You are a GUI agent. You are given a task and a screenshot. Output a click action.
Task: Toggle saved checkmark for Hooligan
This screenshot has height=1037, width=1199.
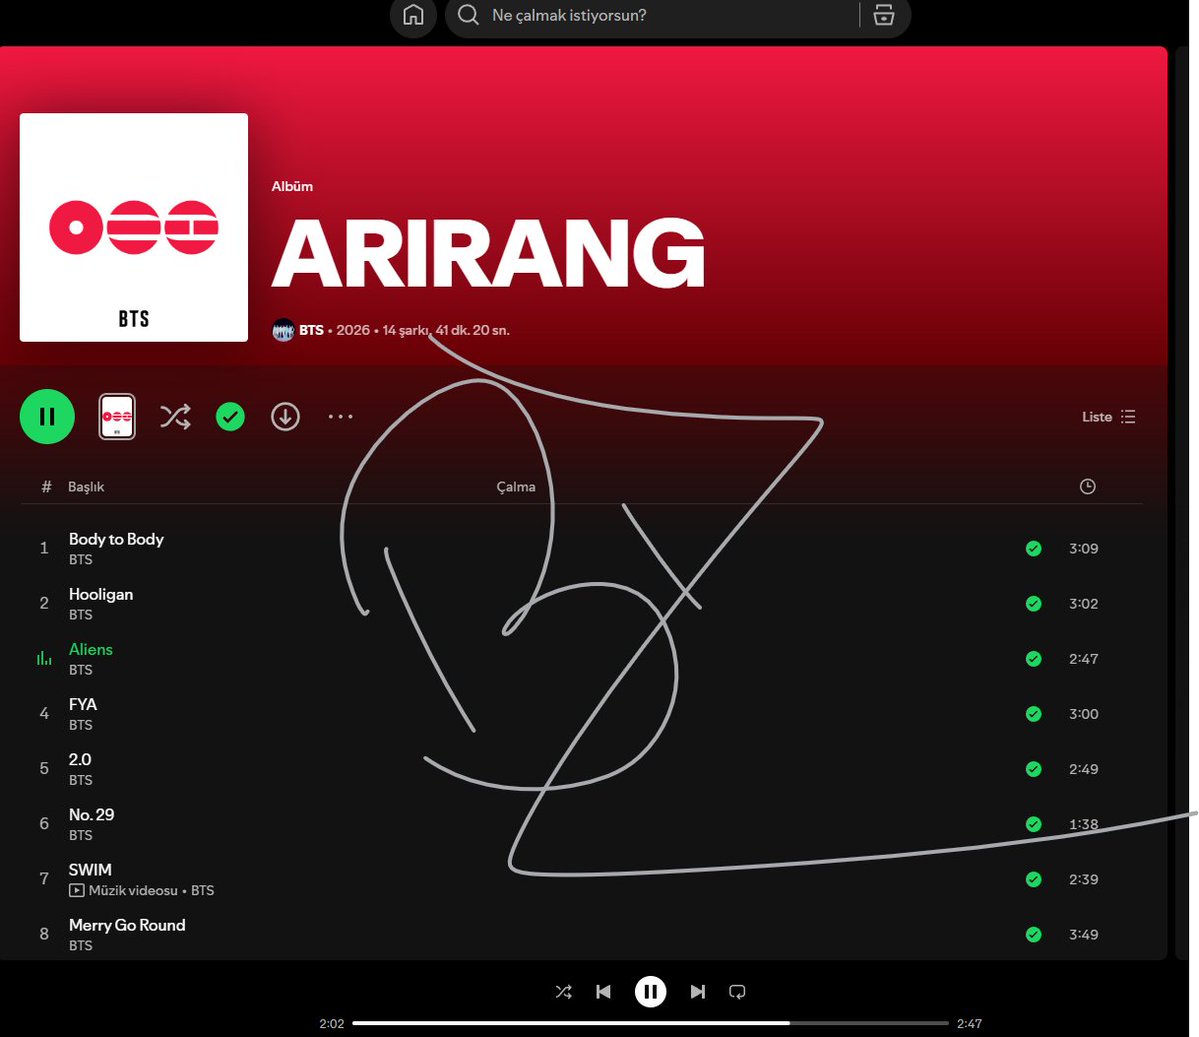(x=1033, y=603)
